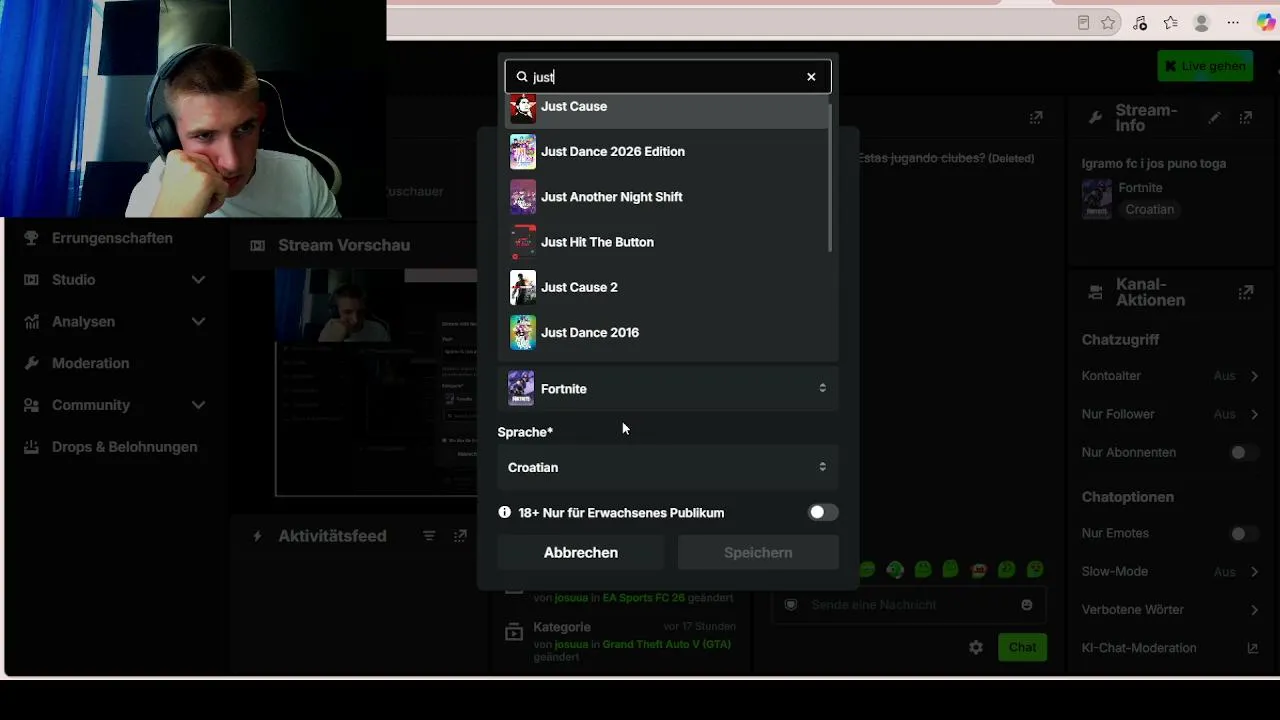Click the Sende eine Nachricht input field
The width and height of the screenshot is (1280, 720).
pyautogui.click(x=910, y=605)
